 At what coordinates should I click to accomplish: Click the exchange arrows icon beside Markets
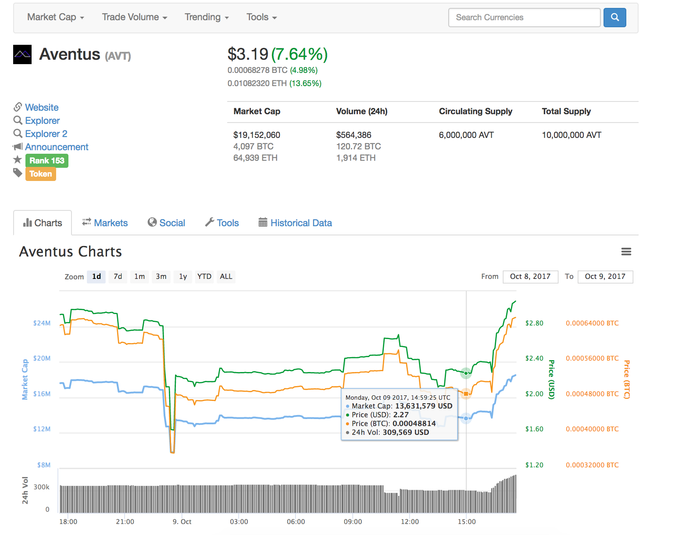pos(87,222)
